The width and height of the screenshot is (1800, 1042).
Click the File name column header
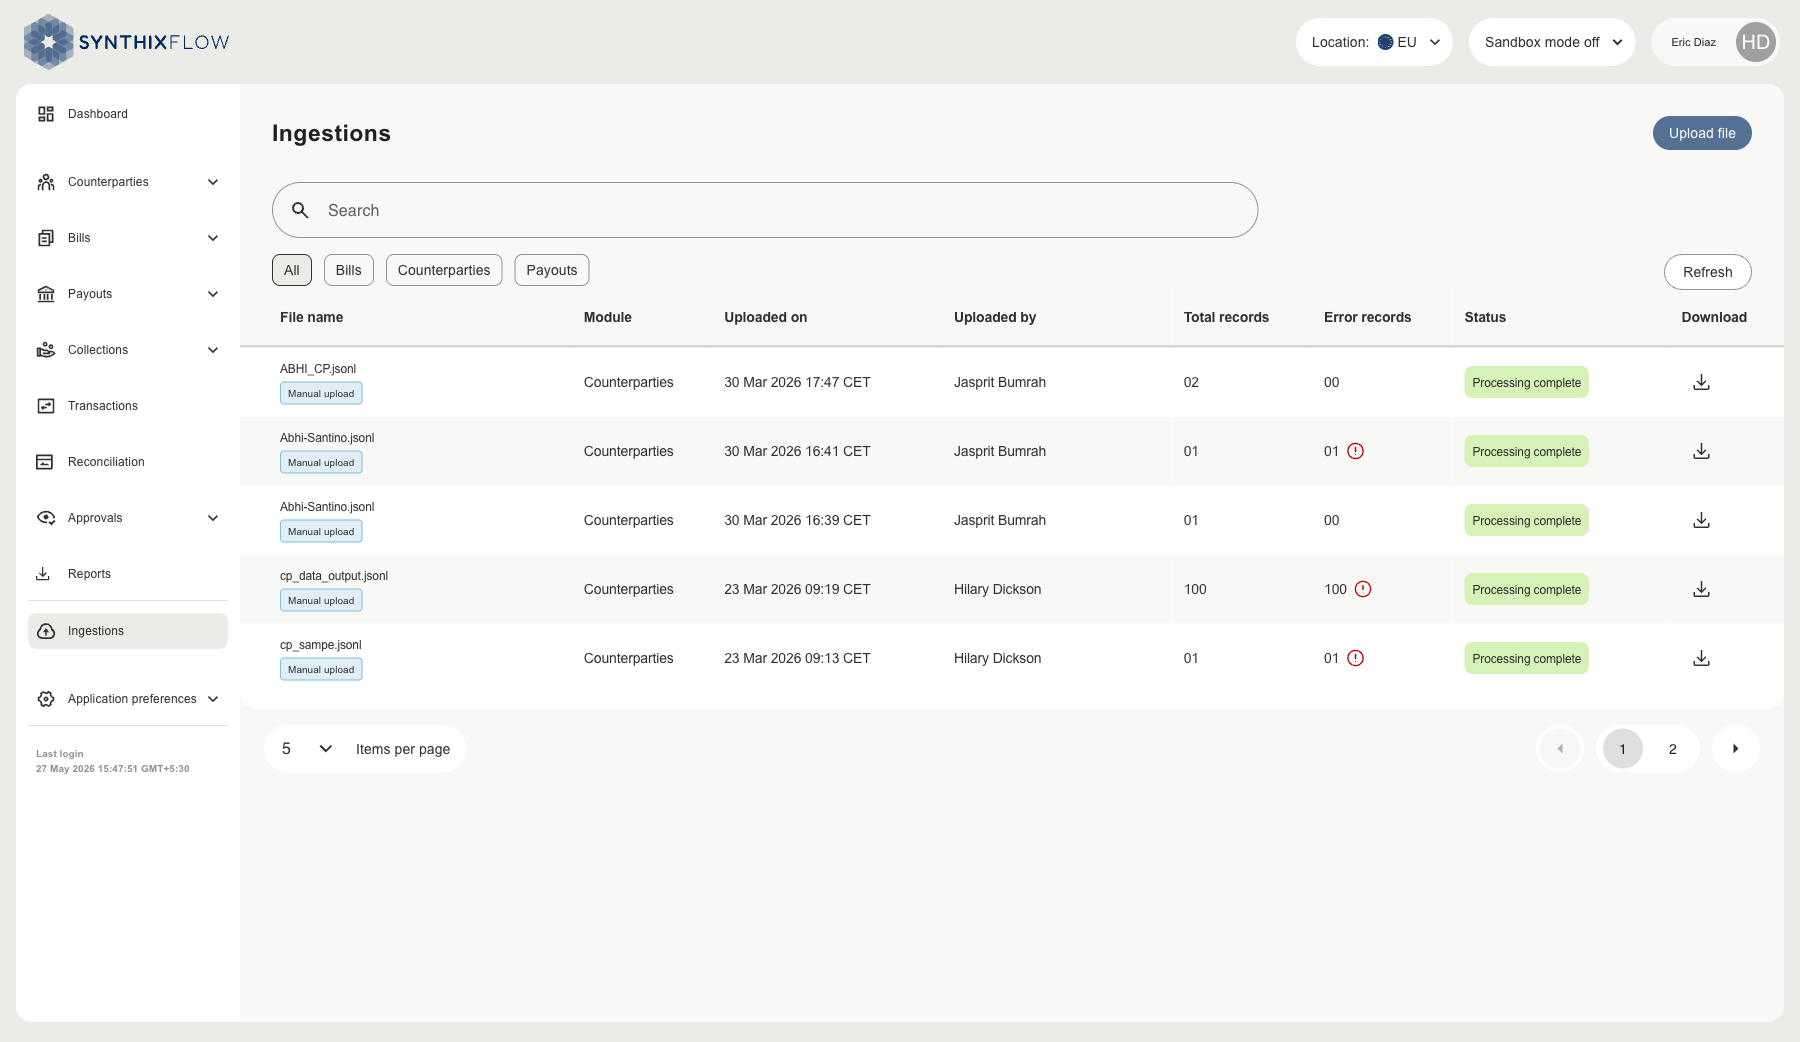(x=311, y=317)
